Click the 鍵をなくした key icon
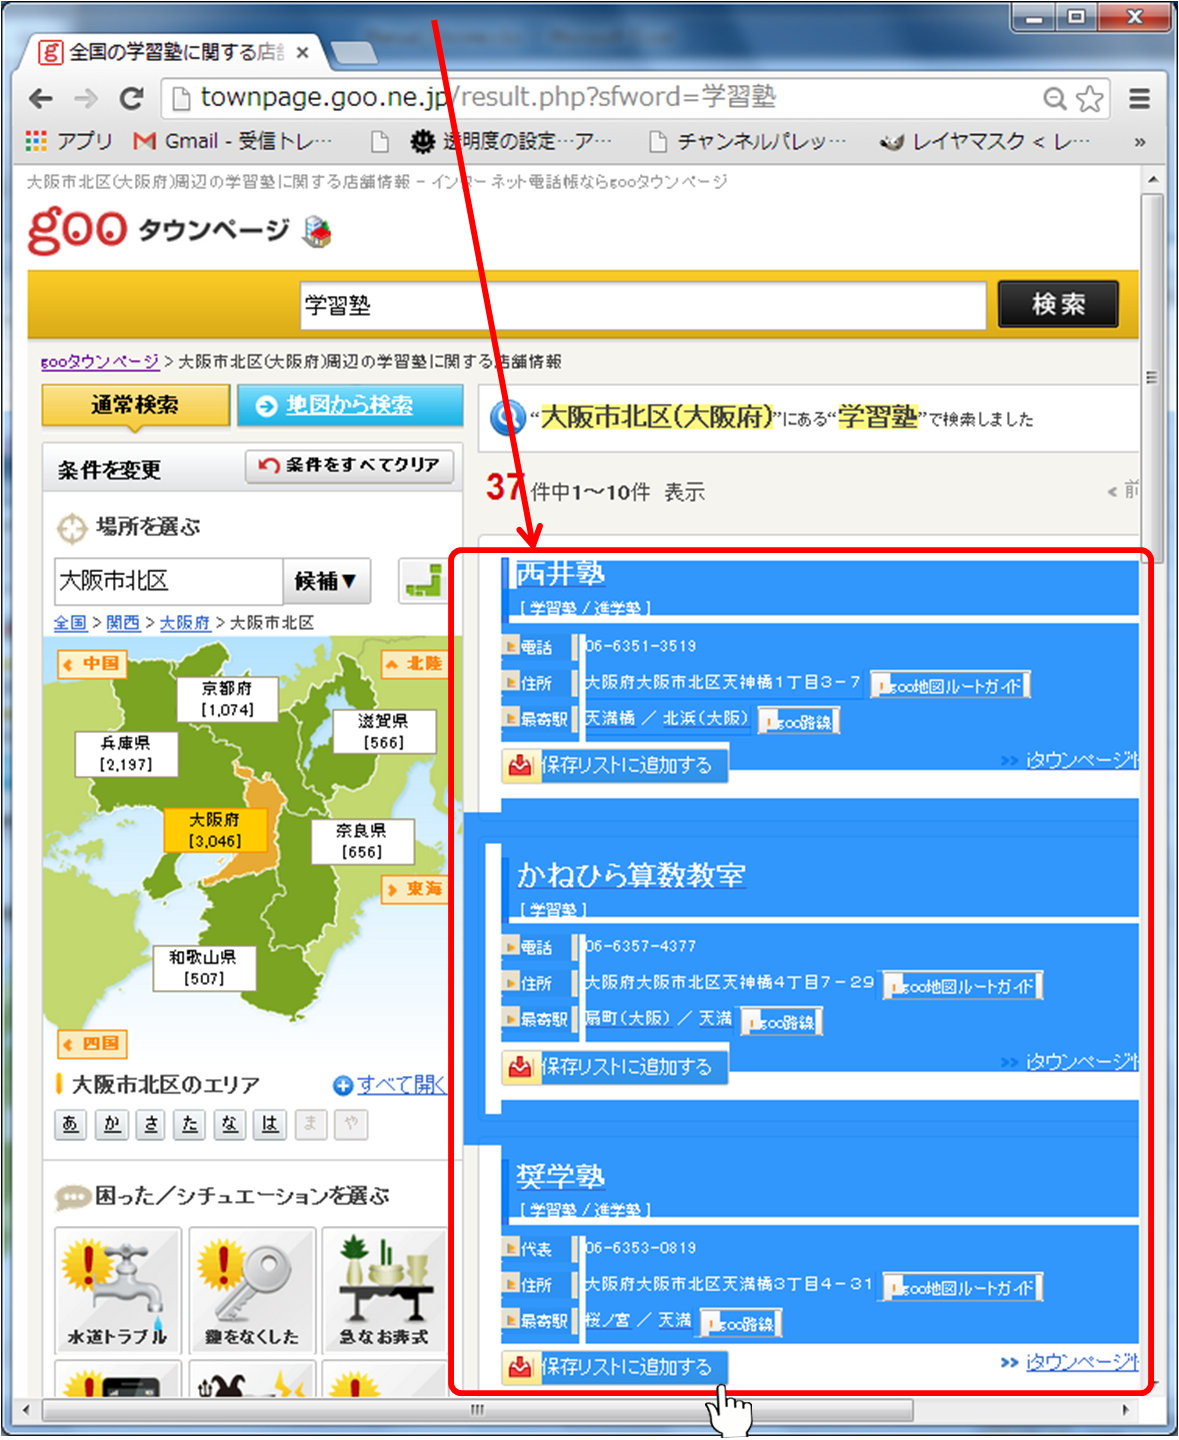Viewport: 1179px width, 1440px height. tap(252, 1288)
